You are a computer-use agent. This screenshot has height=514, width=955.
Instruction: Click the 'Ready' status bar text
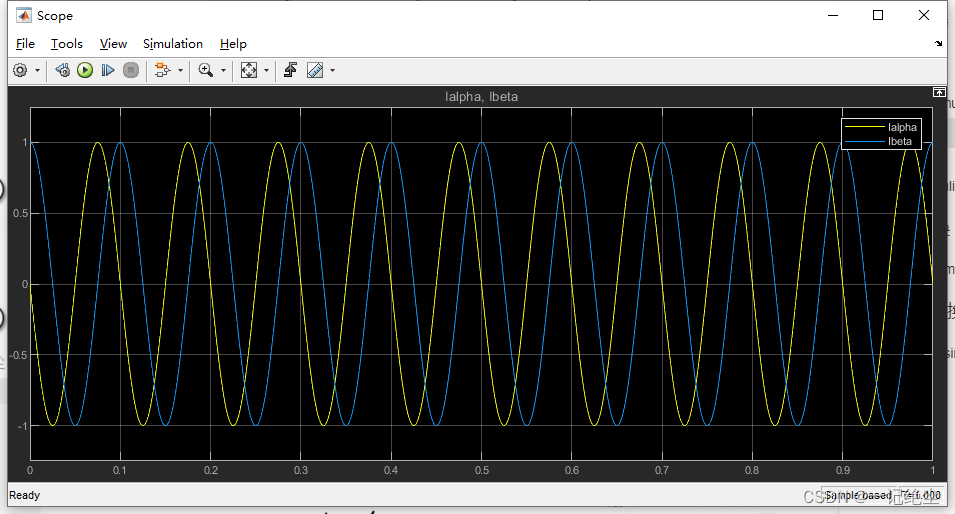coord(24,495)
